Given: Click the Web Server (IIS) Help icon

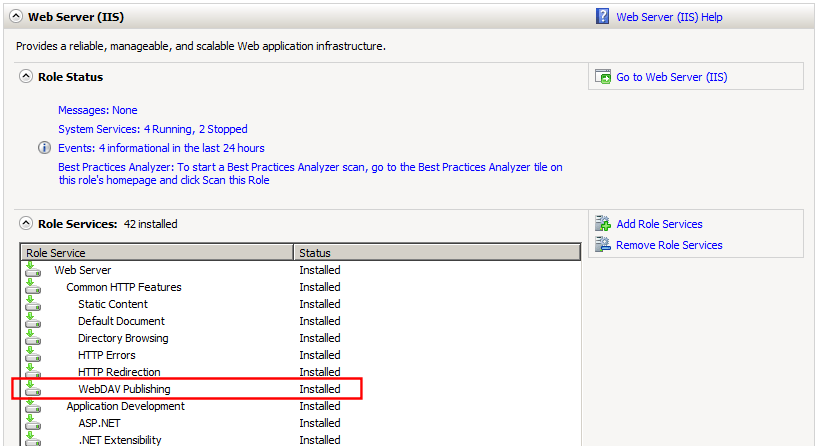Looking at the screenshot, I should pyautogui.click(x=603, y=17).
